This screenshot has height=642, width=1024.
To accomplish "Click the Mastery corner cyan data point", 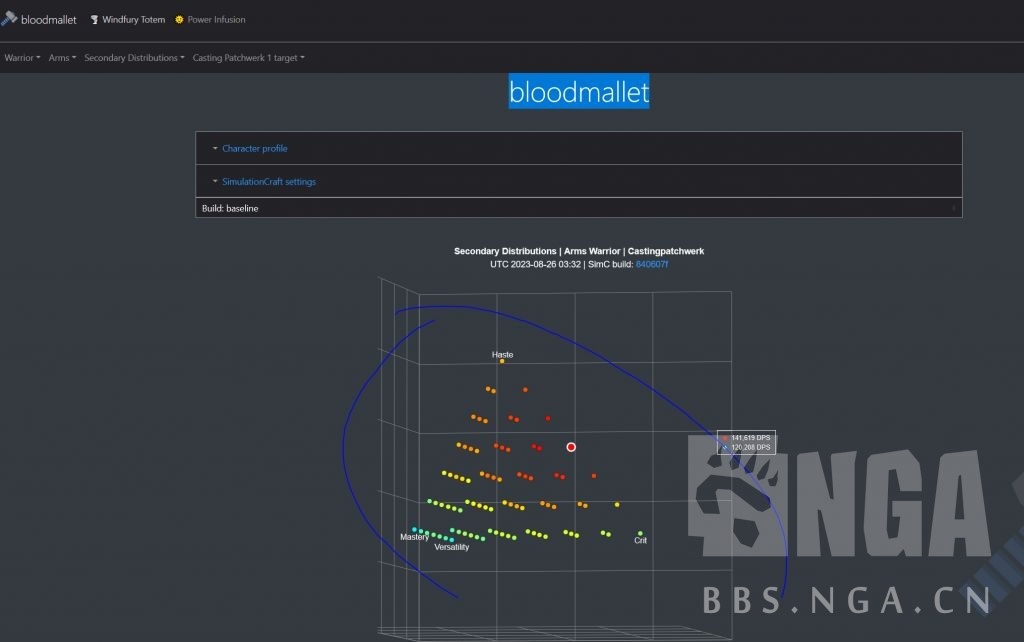I will tap(414, 529).
